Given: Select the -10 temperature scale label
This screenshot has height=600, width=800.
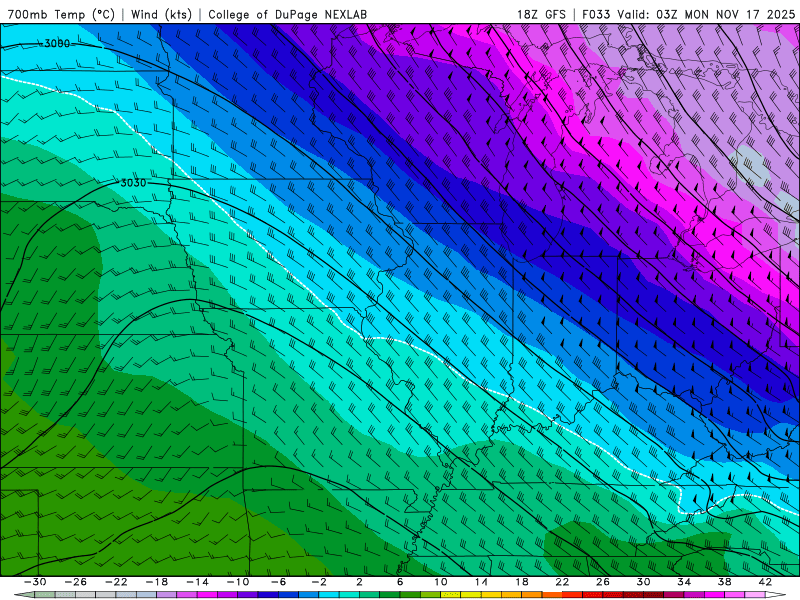Looking at the screenshot, I should point(238,582).
